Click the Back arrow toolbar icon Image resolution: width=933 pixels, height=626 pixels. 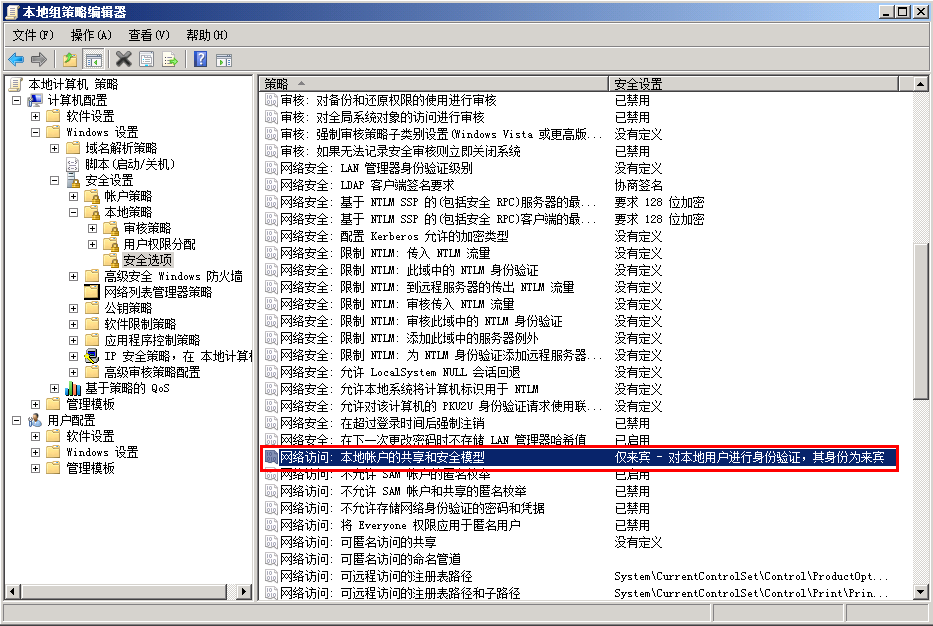[16, 60]
